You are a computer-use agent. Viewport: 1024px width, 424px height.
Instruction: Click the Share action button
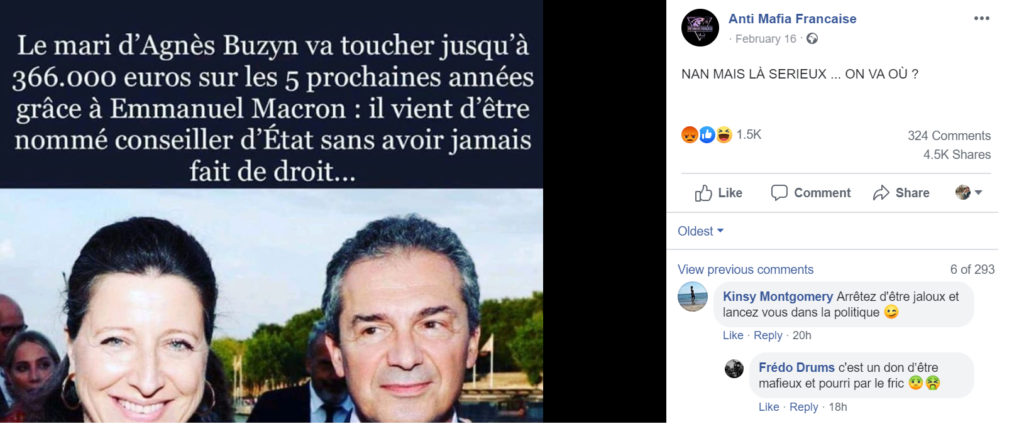[901, 193]
